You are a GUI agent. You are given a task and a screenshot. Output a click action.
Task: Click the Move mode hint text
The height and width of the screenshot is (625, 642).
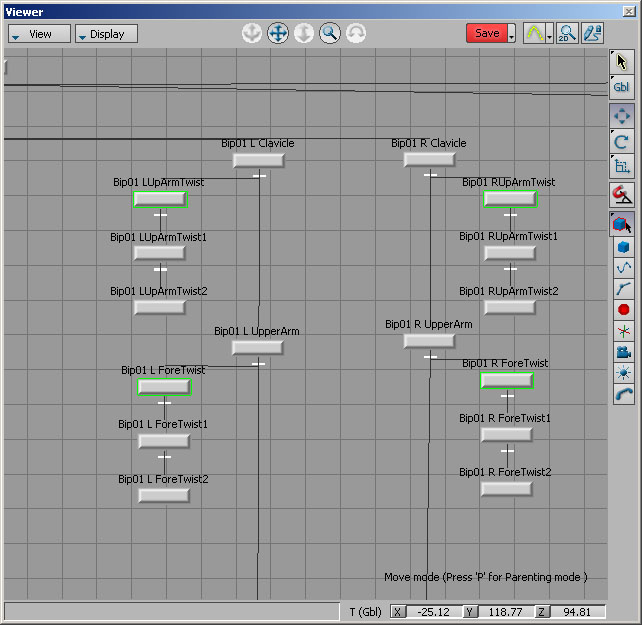click(486, 577)
